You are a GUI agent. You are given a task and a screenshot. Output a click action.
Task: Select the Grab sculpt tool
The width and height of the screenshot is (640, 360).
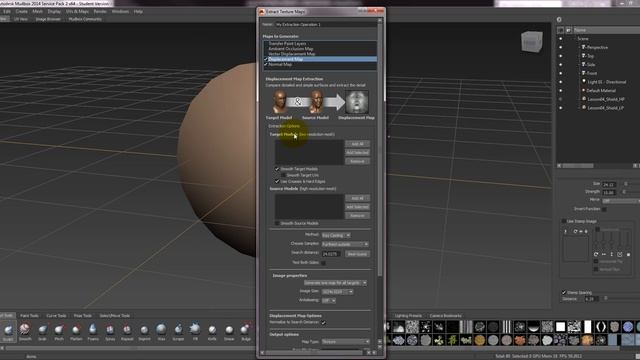point(42,331)
